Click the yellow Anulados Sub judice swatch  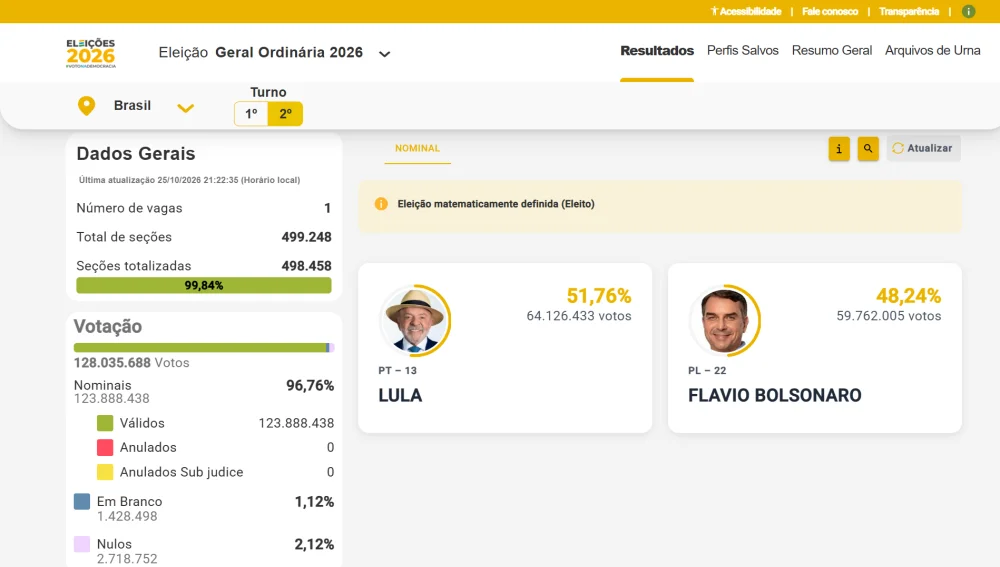click(x=105, y=472)
